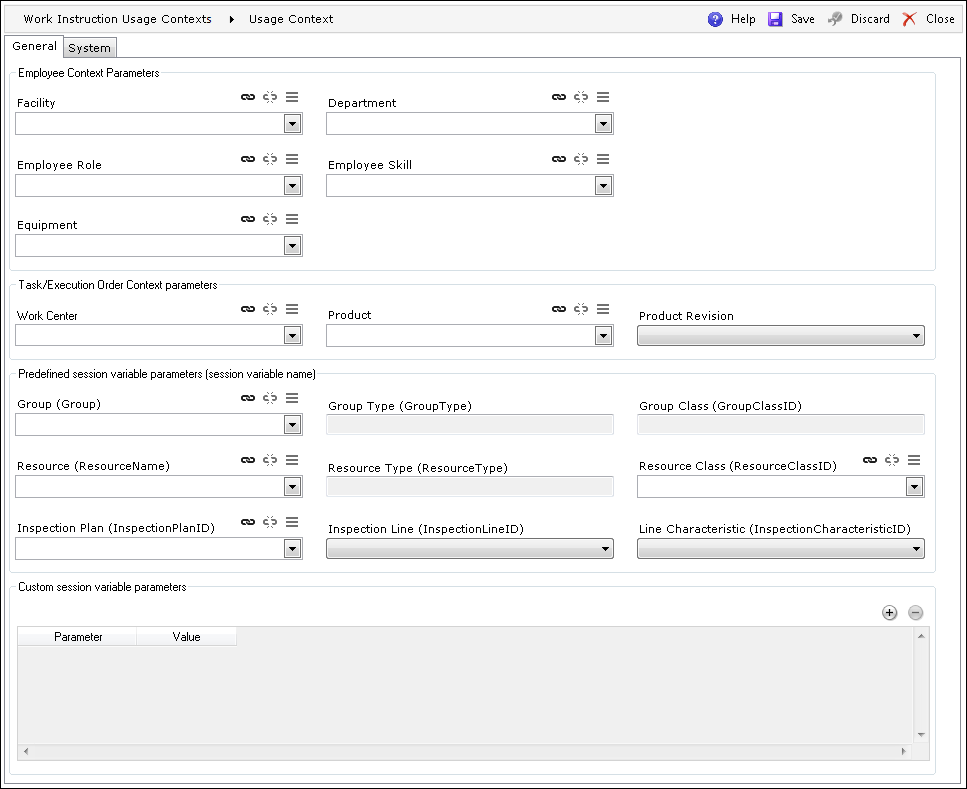Click the link icon for Employee Skill

(559, 159)
